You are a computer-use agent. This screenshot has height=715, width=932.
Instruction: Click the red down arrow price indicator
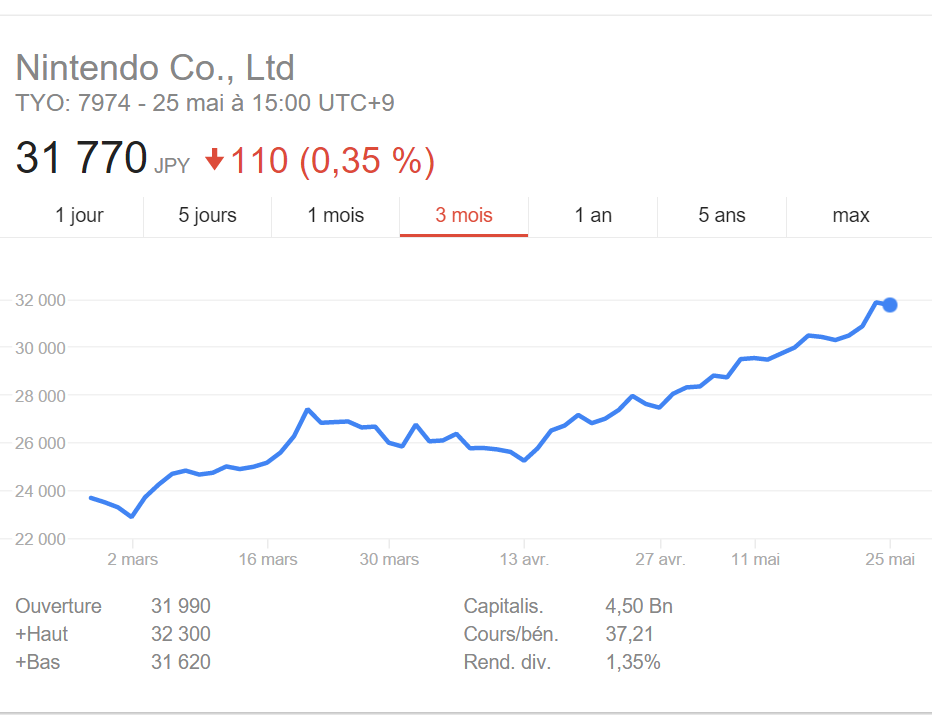214,160
